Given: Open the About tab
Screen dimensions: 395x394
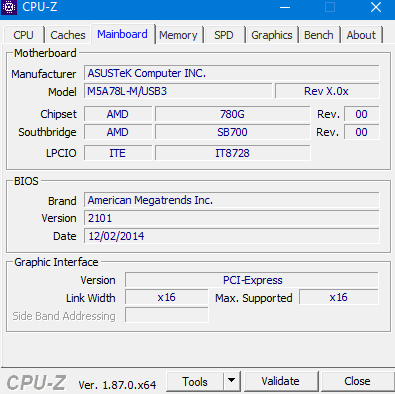Looking at the screenshot, I should coord(361,35).
